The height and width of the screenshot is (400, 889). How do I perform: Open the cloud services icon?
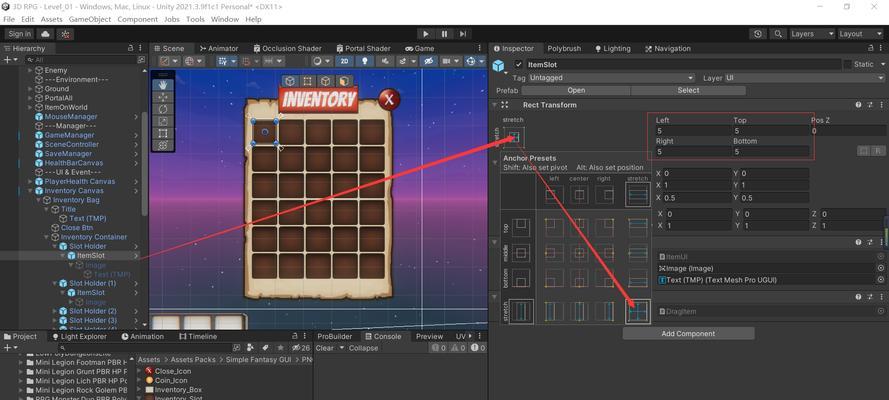[45, 34]
